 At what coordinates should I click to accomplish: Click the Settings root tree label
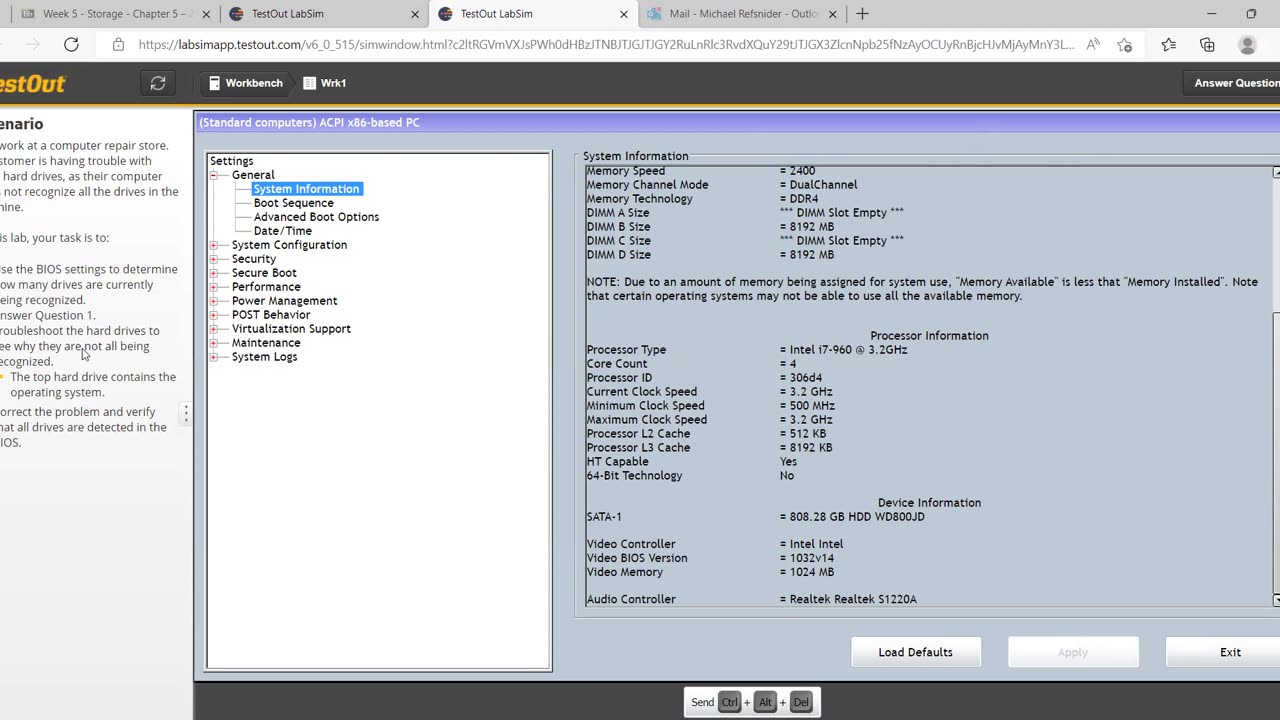231,161
